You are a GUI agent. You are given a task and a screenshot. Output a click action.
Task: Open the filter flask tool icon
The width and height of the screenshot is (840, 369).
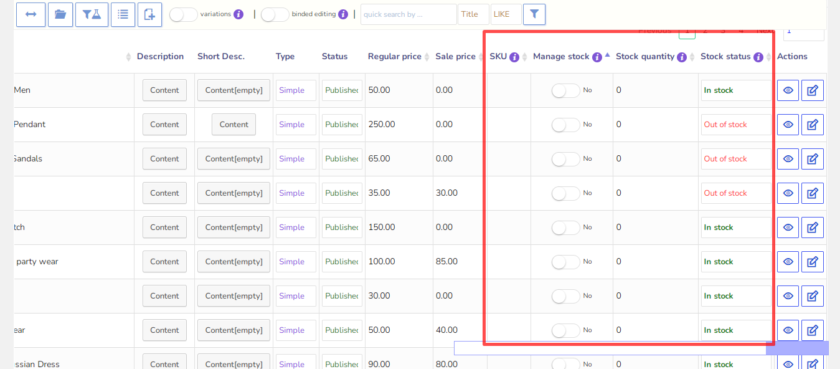92,14
